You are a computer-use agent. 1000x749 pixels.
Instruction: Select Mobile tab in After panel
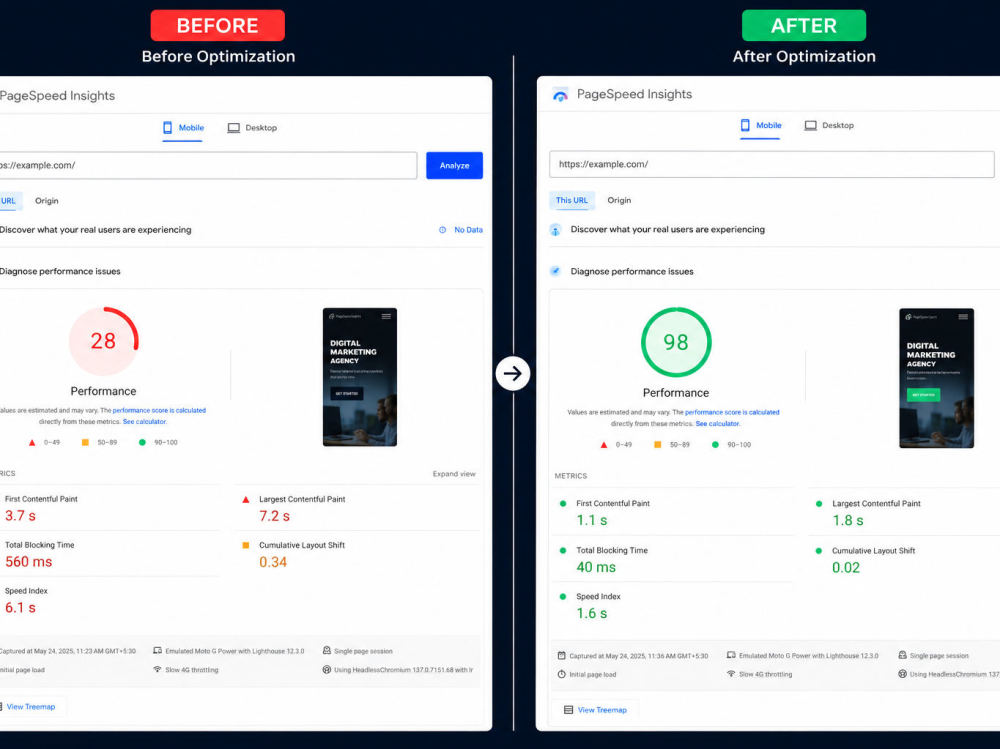[761, 126]
